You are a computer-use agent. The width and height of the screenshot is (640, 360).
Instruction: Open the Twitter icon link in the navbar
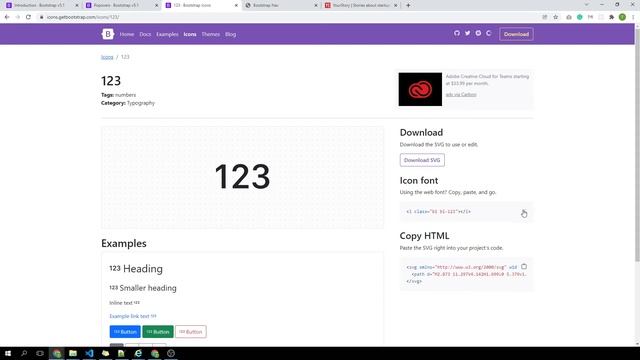coord(467,33)
